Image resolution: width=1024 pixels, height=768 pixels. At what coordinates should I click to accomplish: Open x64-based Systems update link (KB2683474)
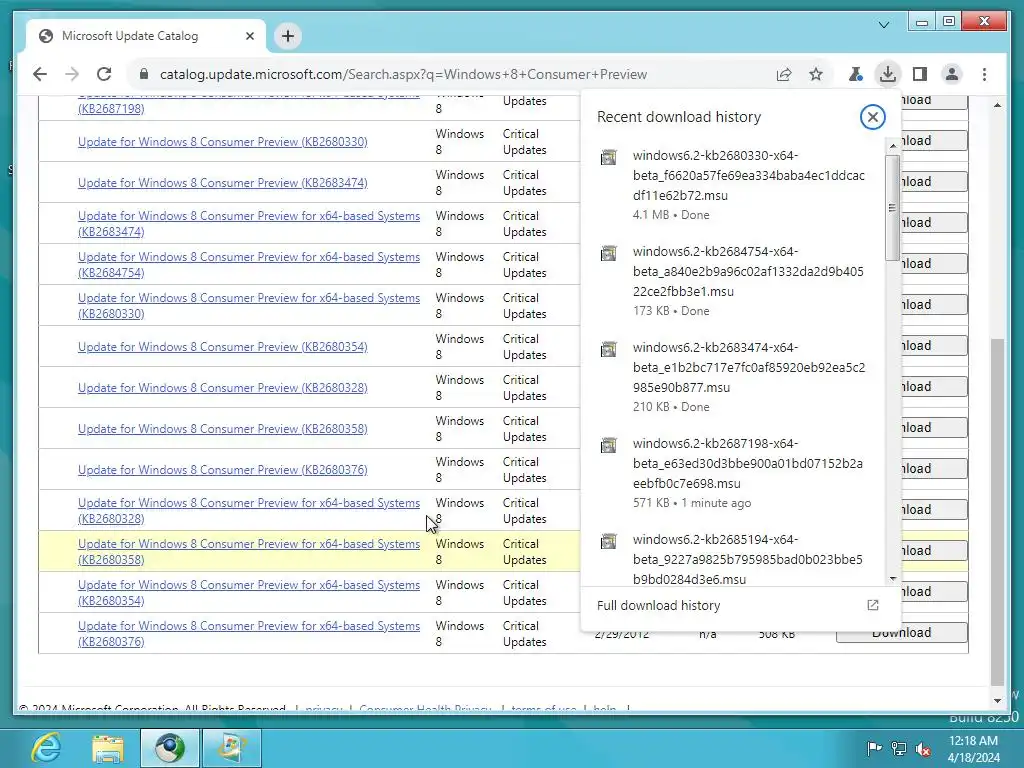[x=249, y=223]
